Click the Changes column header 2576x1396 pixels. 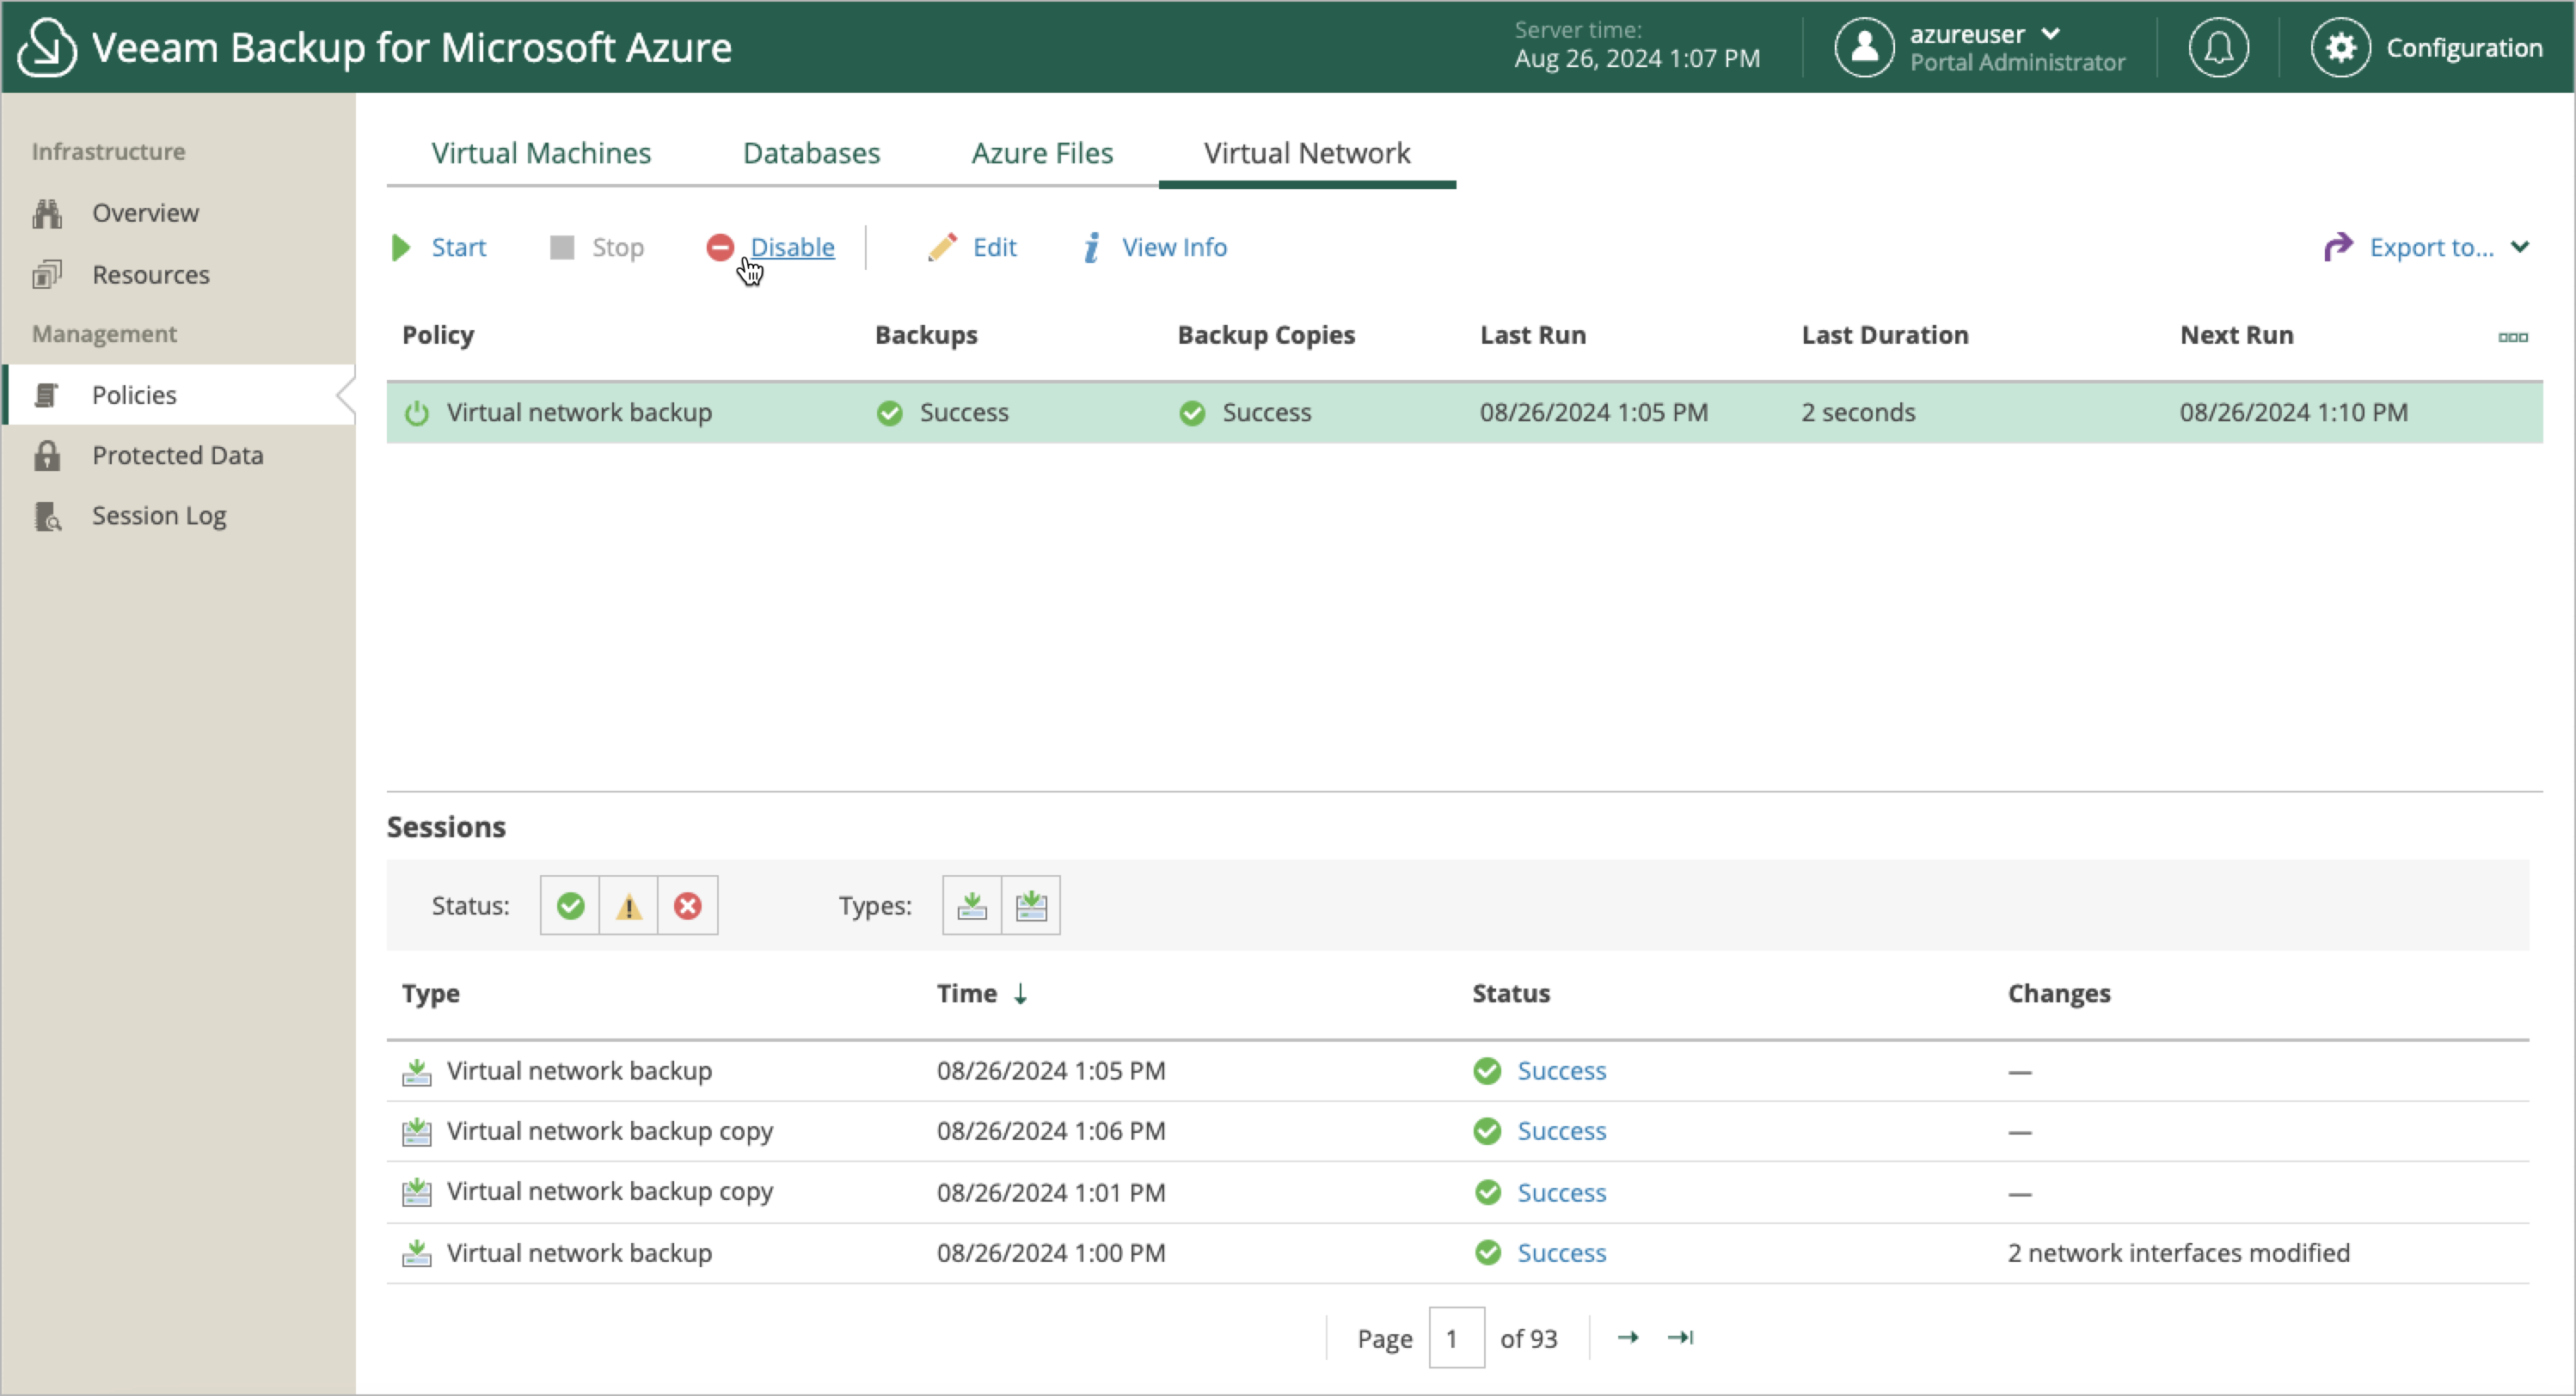[2059, 993]
